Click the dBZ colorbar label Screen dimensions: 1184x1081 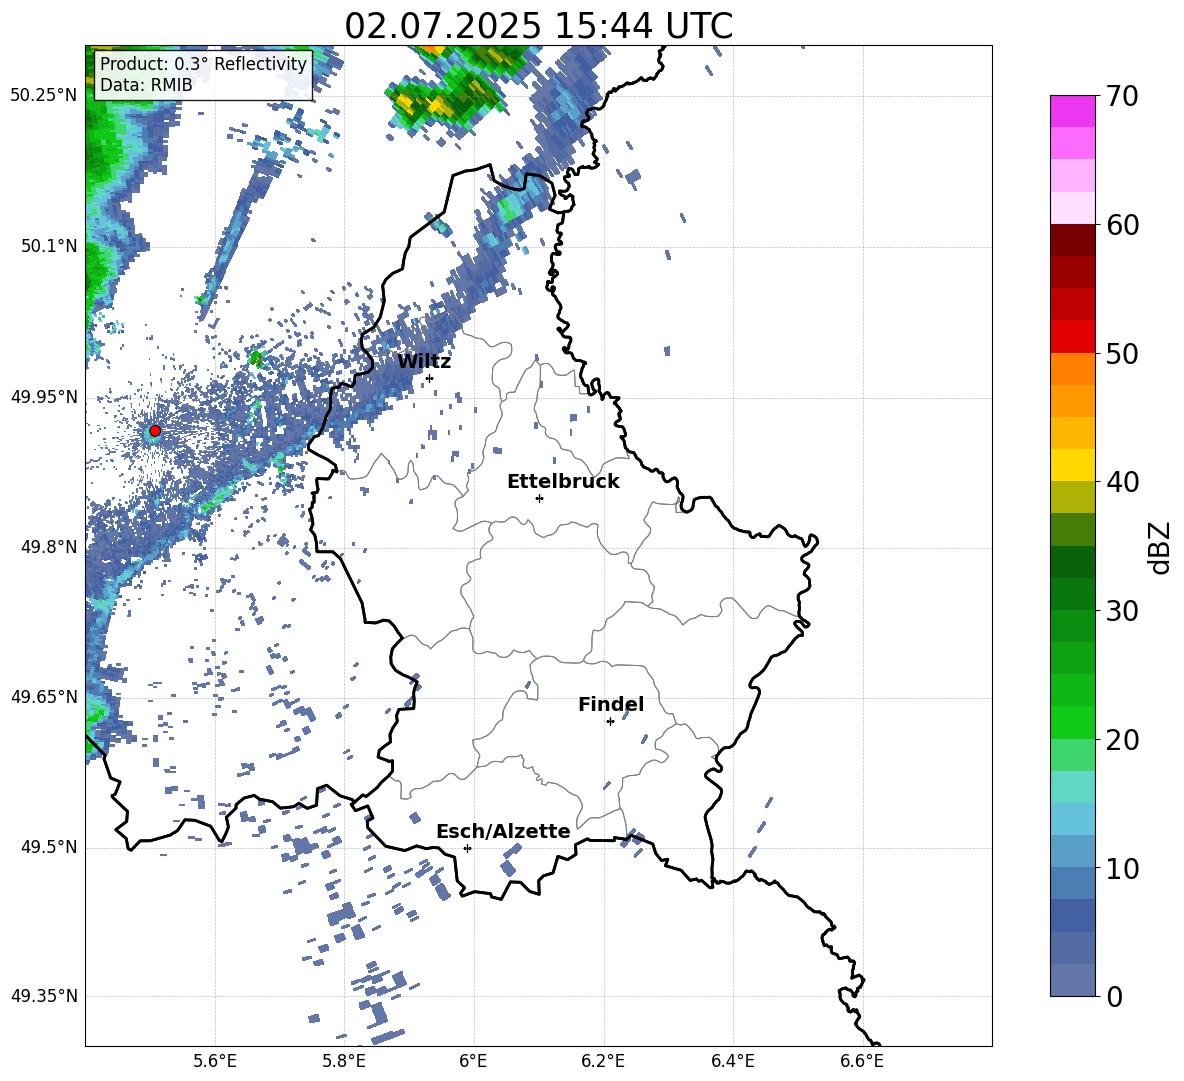[x=1159, y=547]
